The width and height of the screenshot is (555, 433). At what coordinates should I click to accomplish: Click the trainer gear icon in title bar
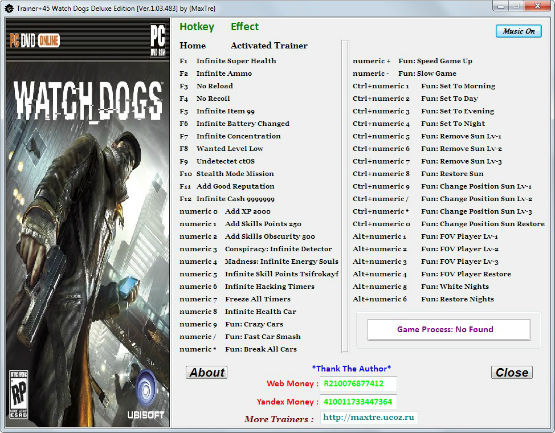[x=9, y=8]
